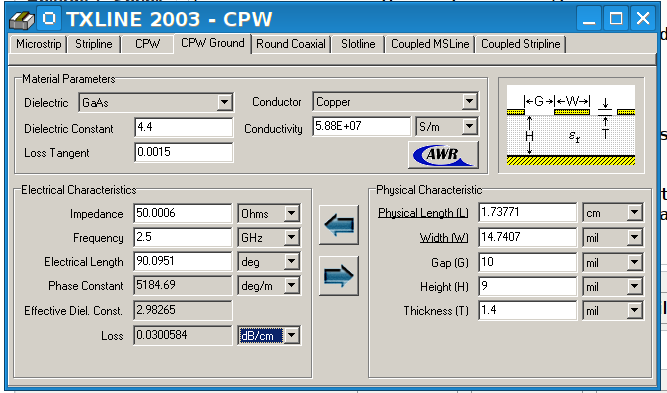This screenshot has height=393, width=667.
Task: Open the Physical Length cm units dropdown
Action: click(634, 212)
